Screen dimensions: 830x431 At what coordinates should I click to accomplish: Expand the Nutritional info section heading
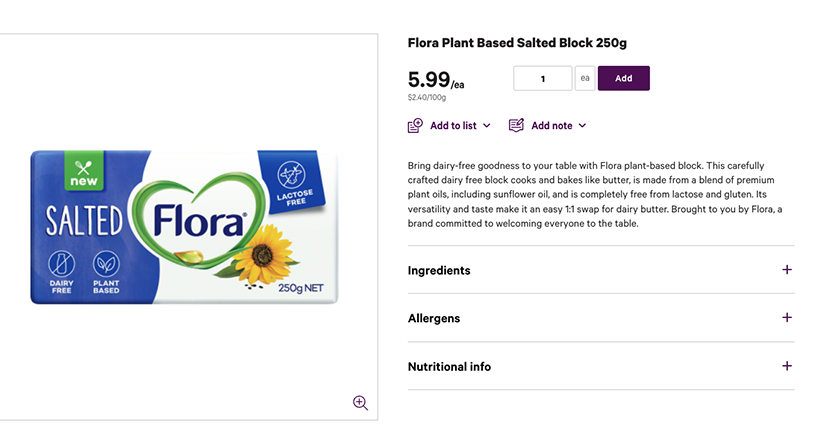(449, 367)
